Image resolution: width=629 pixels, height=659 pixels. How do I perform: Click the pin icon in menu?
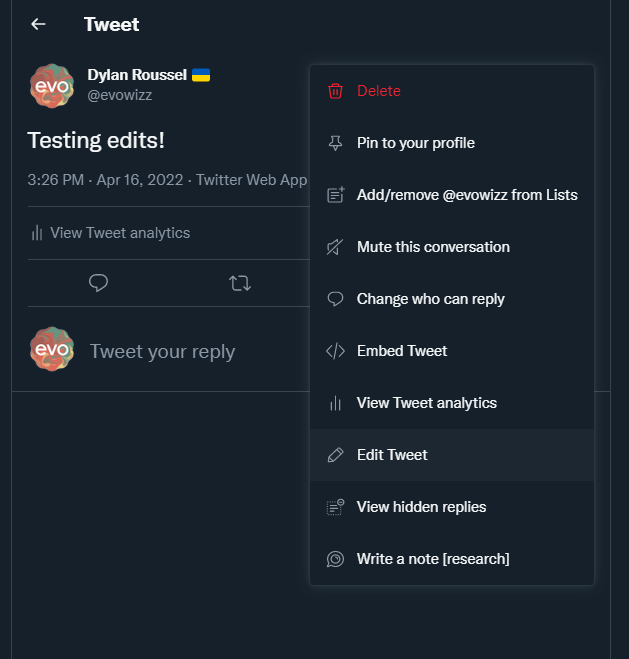click(x=336, y=143)
